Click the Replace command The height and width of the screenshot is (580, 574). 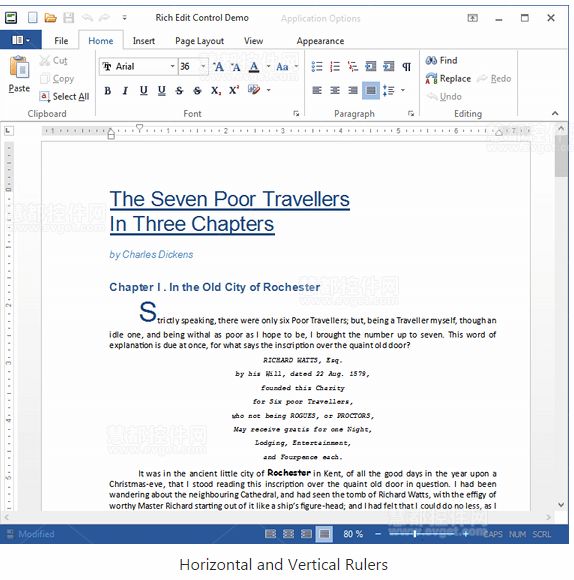(448, 78)
